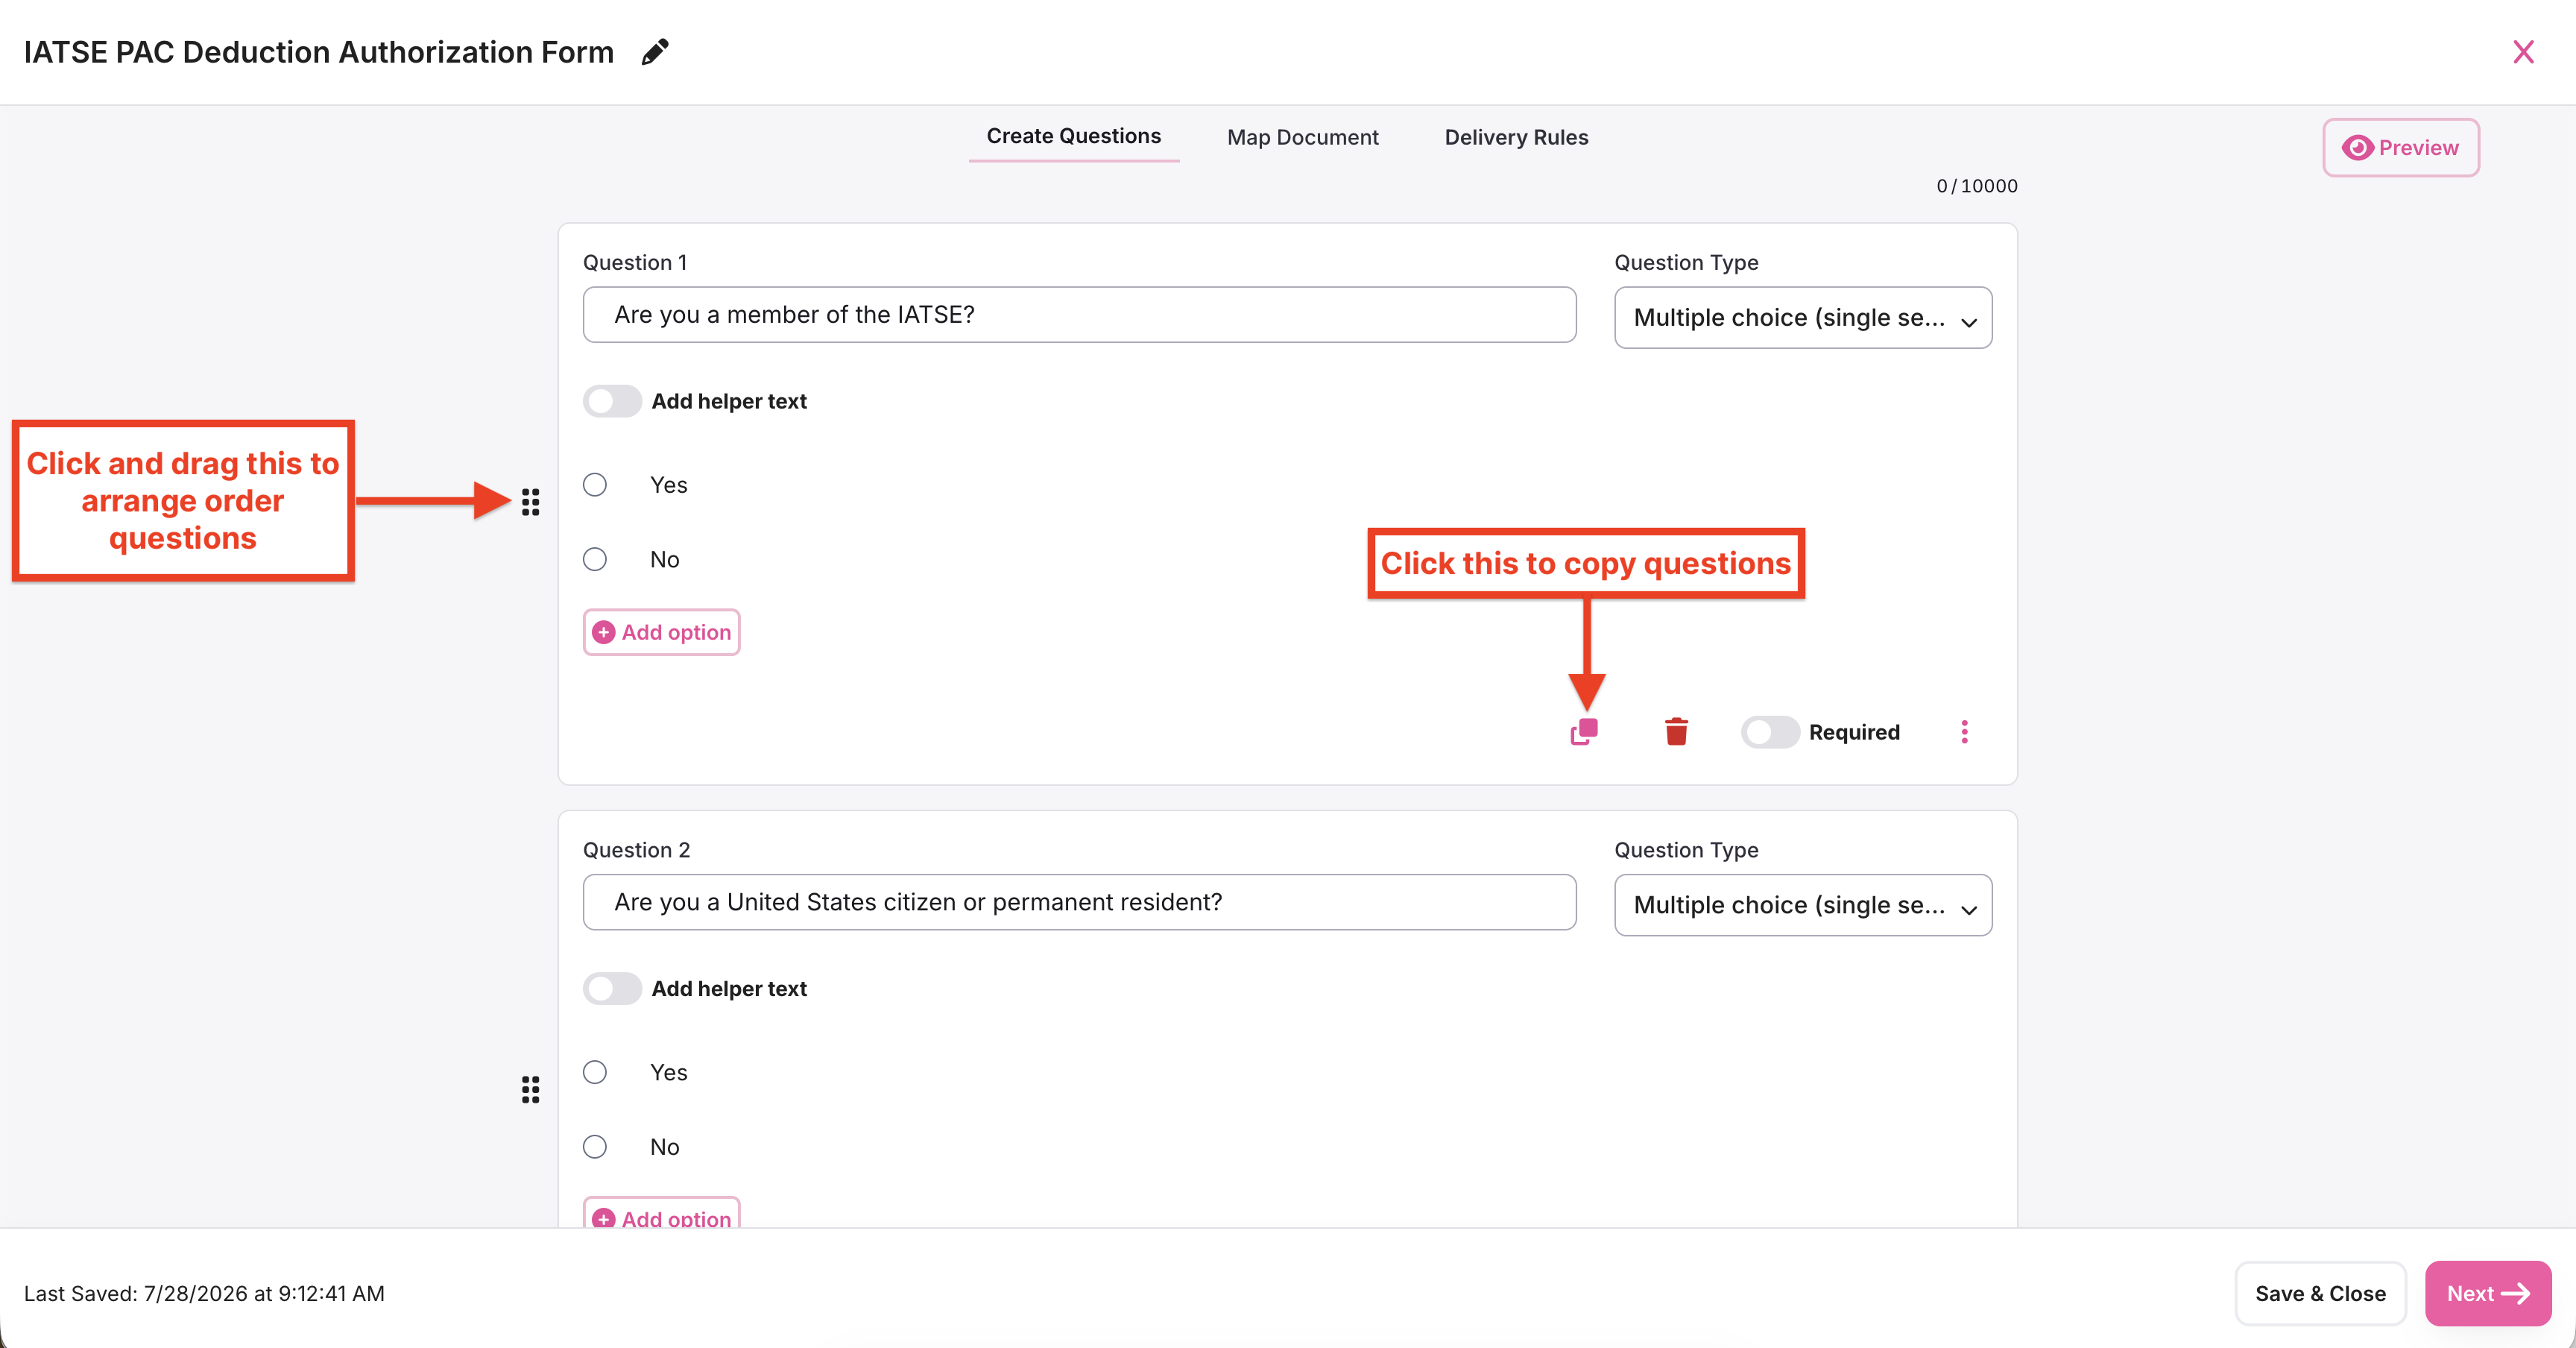
Task: Click the Next button
Action: pyautogui.click(x=2487, y=1293)
